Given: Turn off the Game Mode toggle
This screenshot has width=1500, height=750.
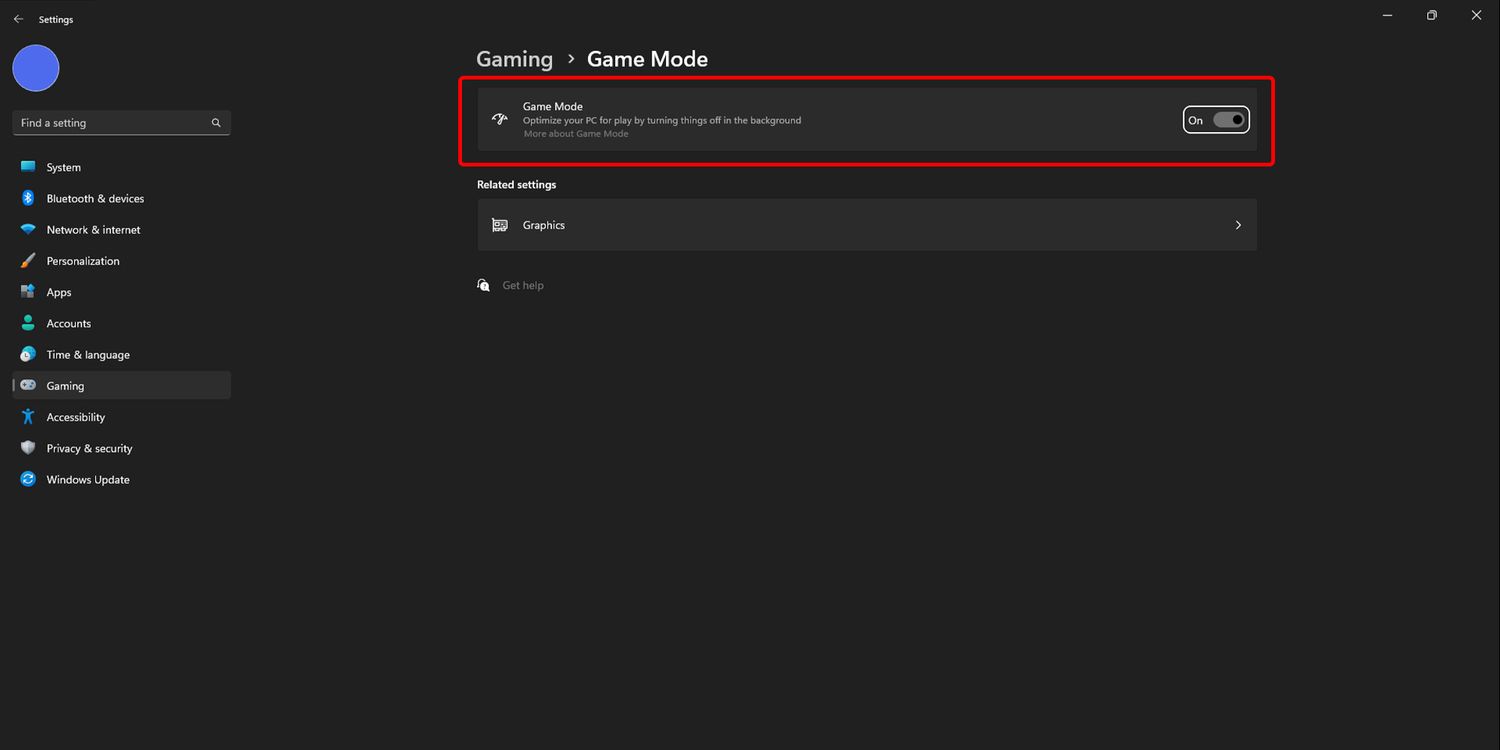Looking at the screenshot, I should point(1229,120).
